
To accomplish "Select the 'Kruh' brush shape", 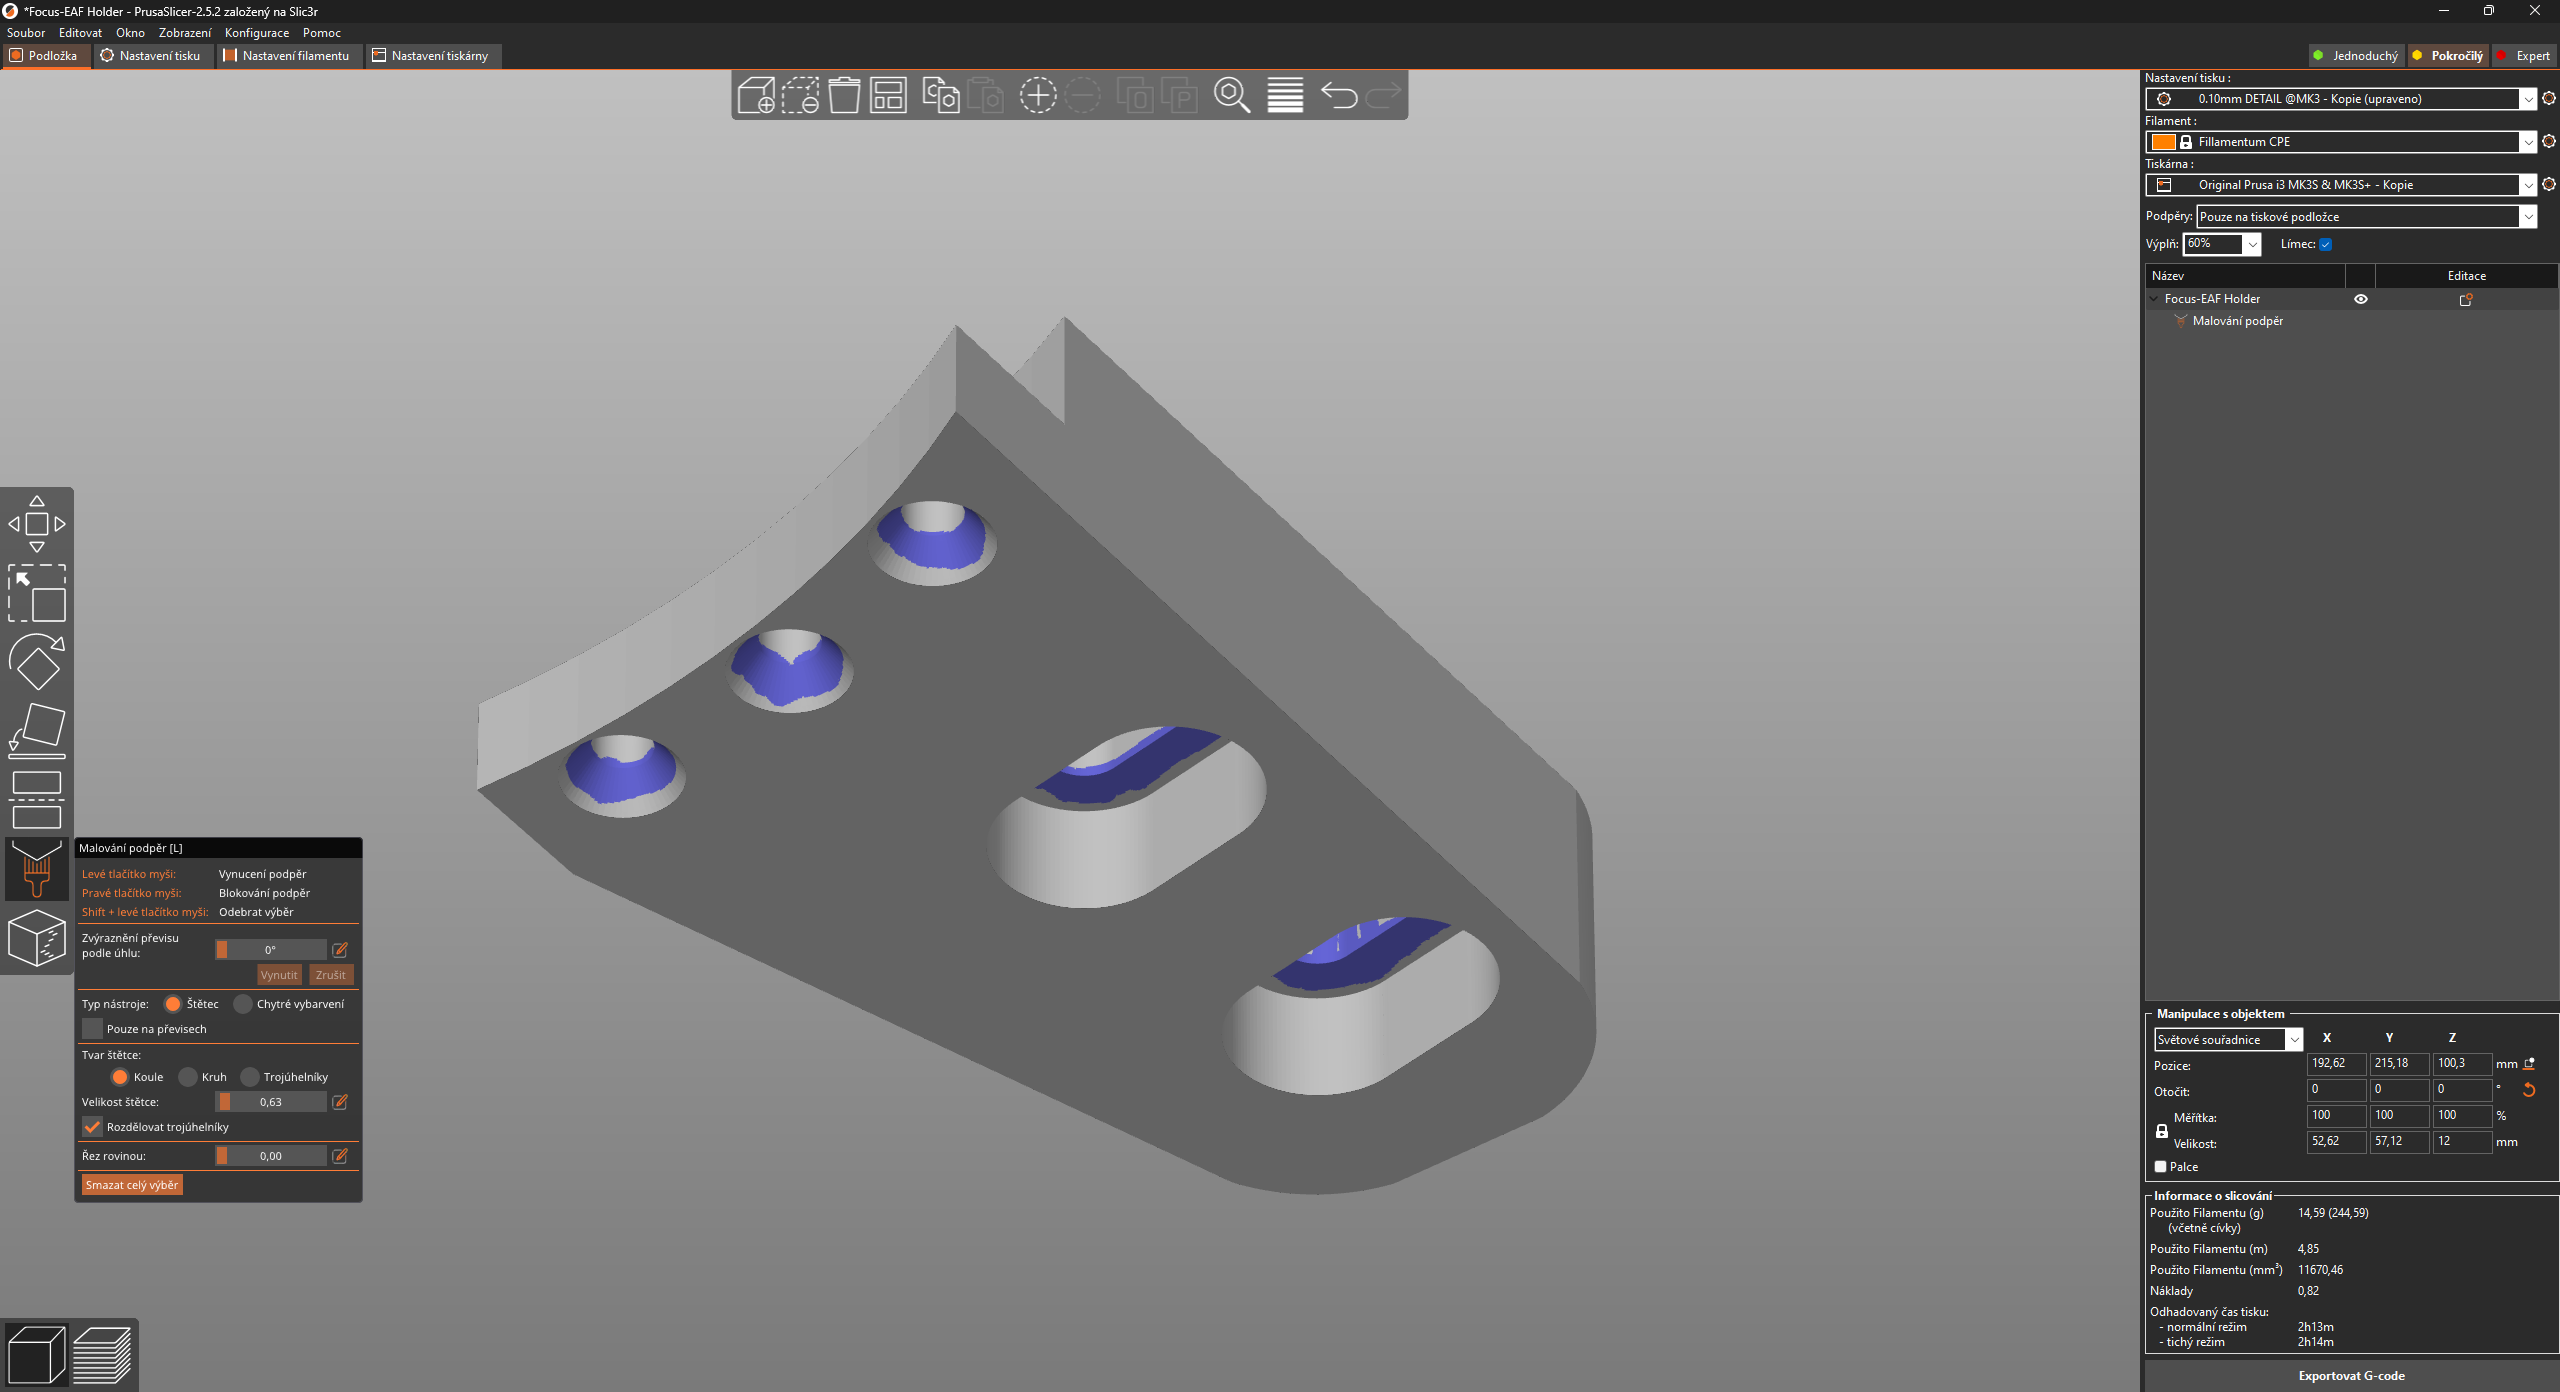I will (188, 1077).
